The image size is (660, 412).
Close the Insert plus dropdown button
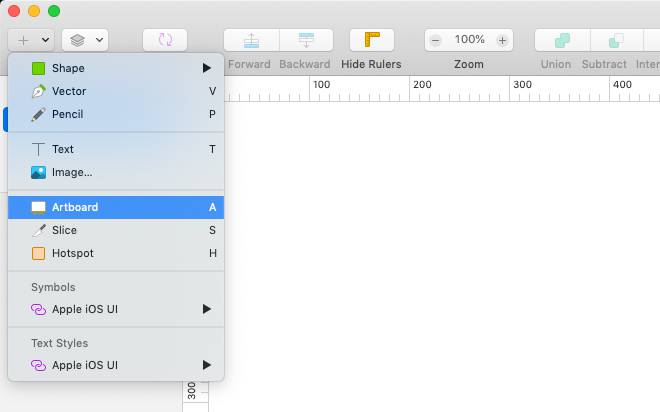(31, 40)
